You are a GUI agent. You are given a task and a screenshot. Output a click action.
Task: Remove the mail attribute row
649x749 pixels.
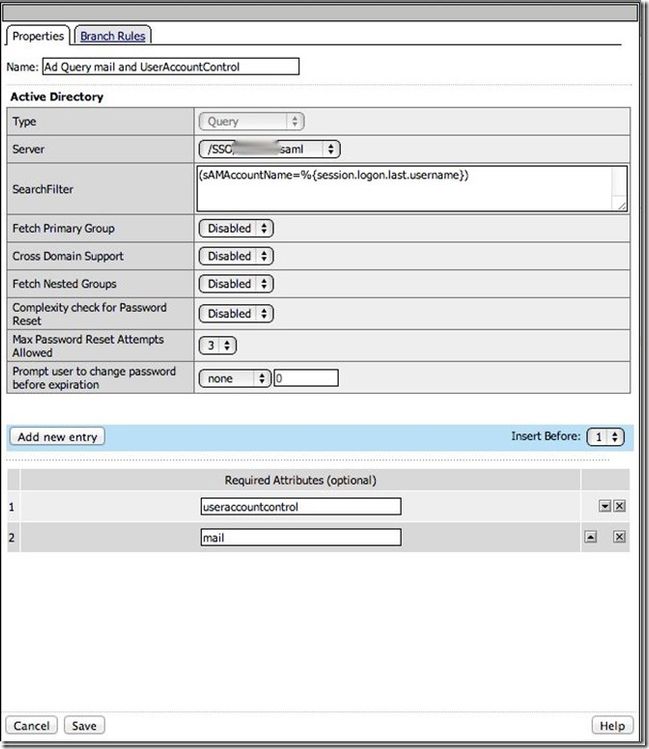[619, 537]
